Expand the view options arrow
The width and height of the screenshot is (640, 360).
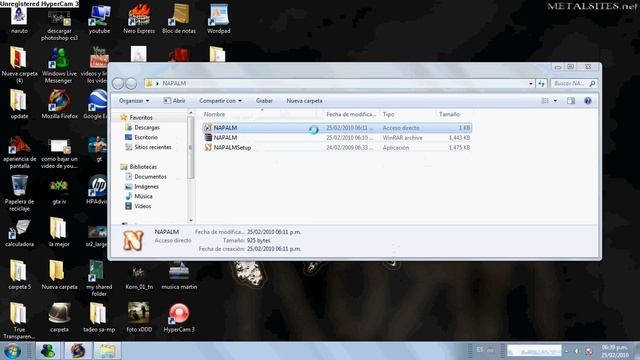pyautogui.click(x=555, y=101)
